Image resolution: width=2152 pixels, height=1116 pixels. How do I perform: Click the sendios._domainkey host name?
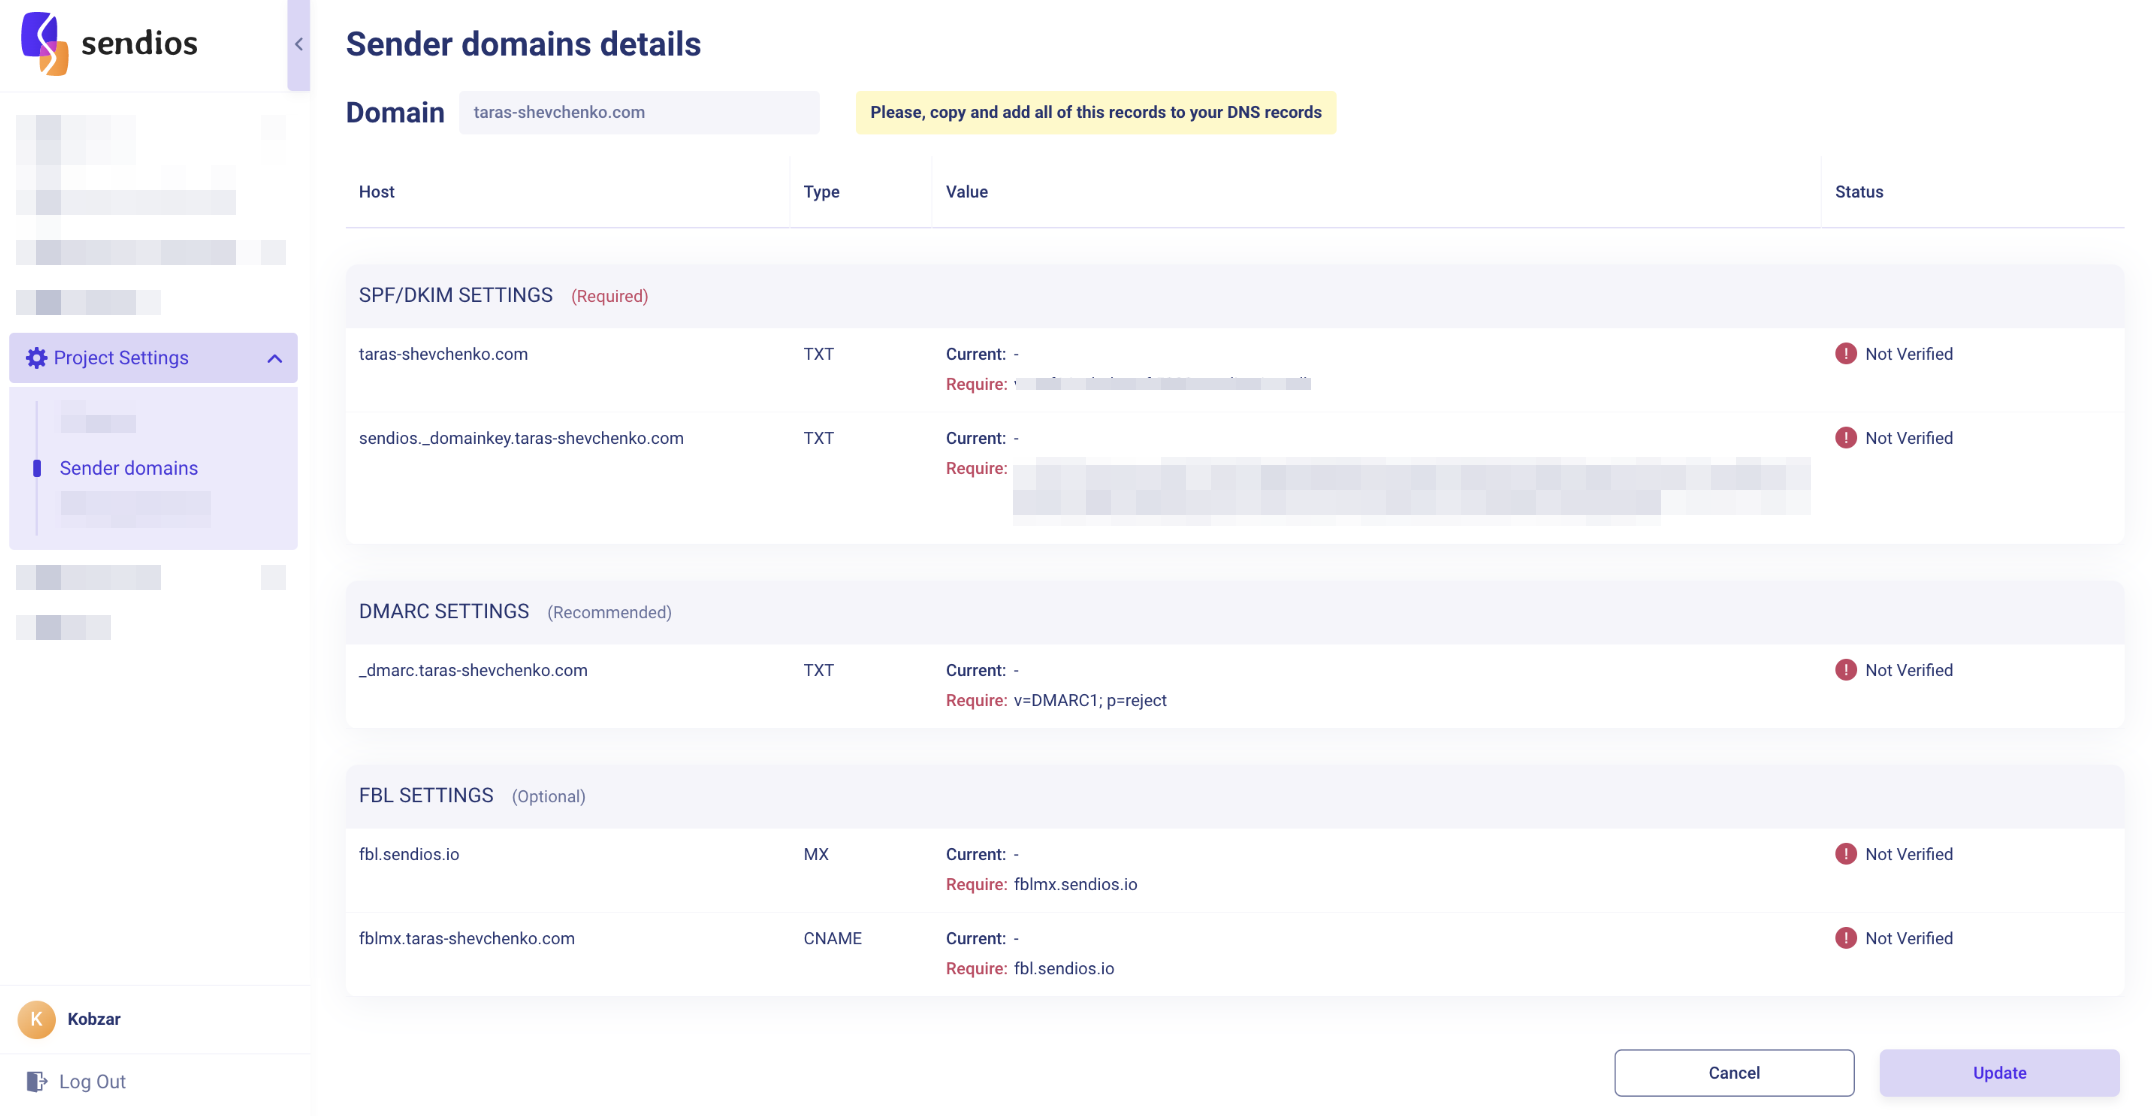[x=521, y=438]
